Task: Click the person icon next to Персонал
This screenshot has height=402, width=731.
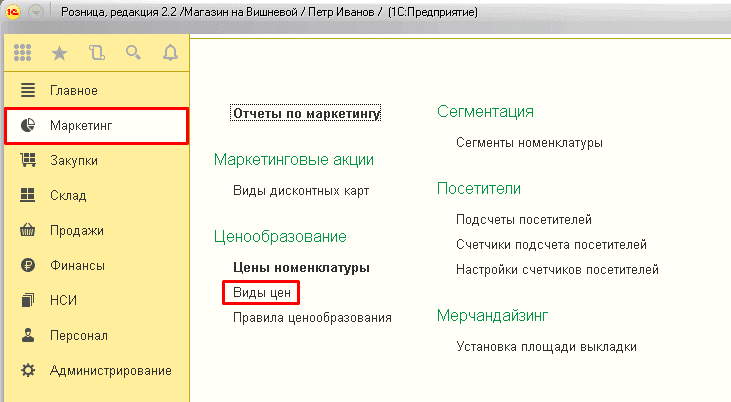Action: click(28, 335)
